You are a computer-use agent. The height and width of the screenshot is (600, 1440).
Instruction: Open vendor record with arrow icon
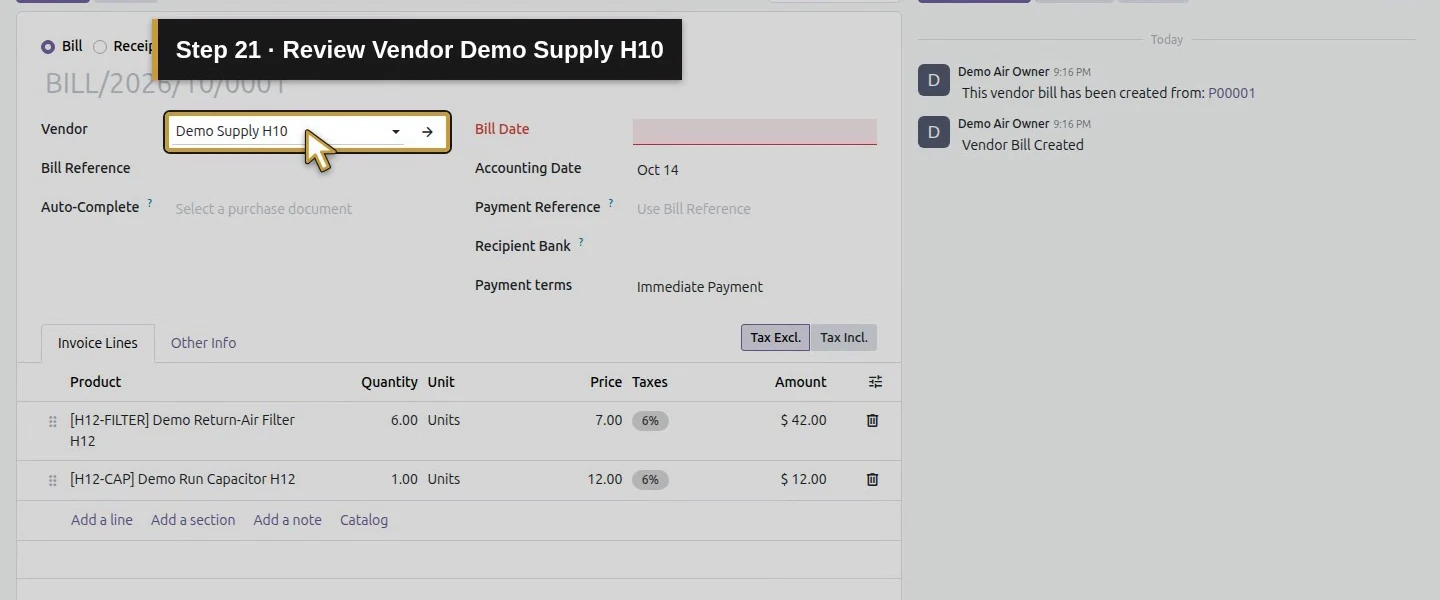pos(427,132)
